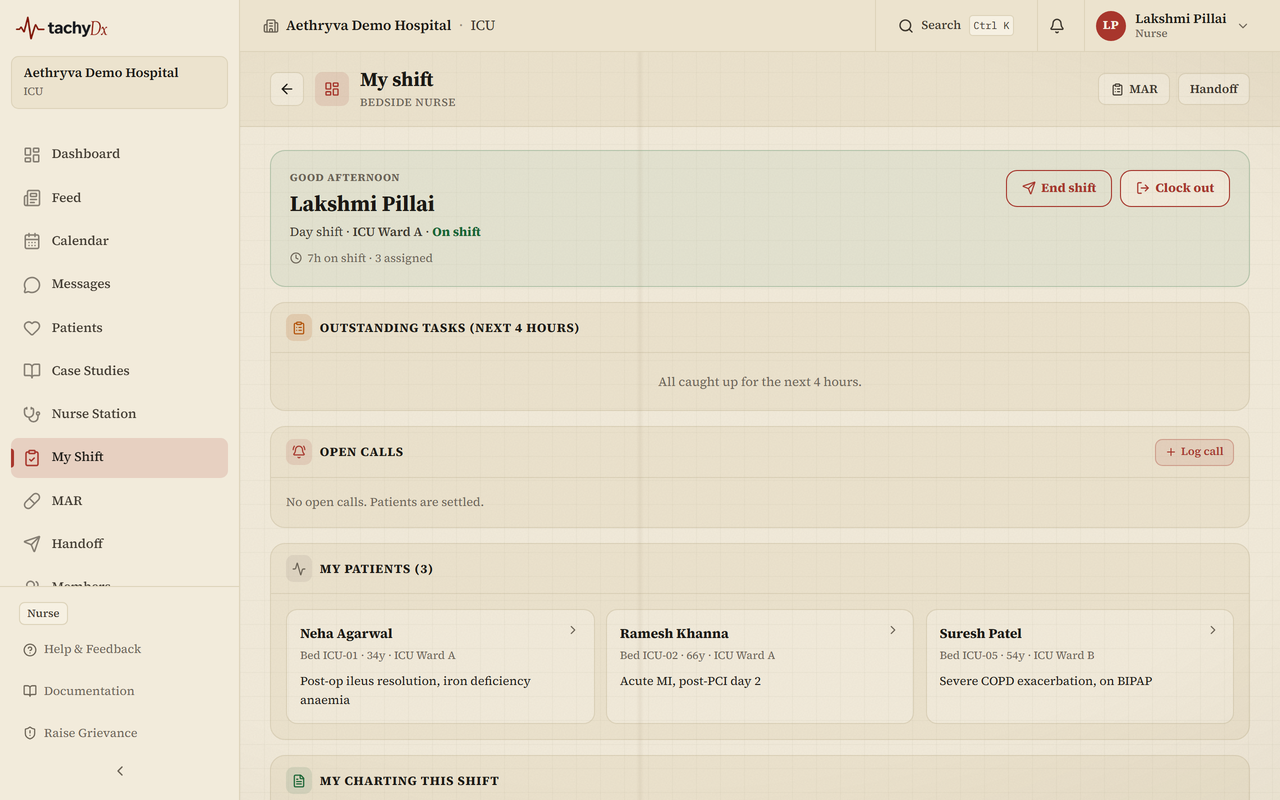
Task: Click the End shift button
Action: [x=1059, y=188]
